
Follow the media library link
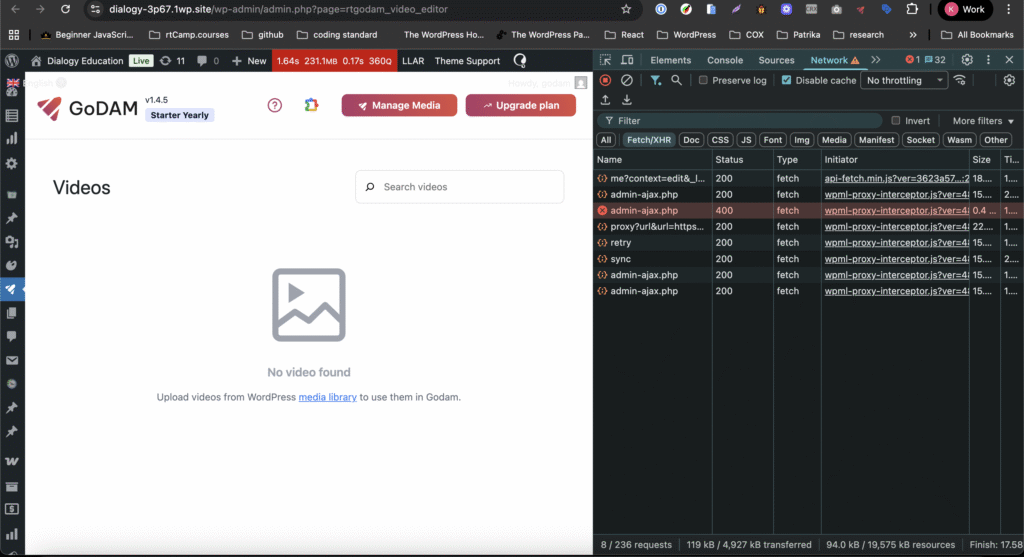pyautogui.click(x=327, y=397)
